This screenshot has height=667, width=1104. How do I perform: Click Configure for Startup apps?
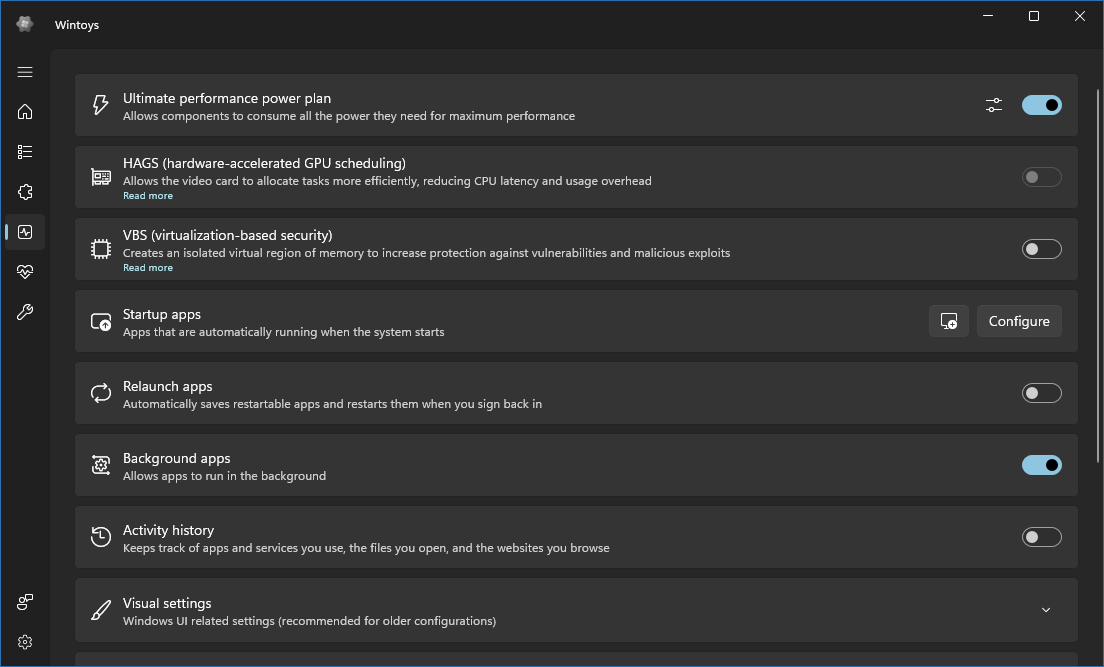click(1018, 321)
